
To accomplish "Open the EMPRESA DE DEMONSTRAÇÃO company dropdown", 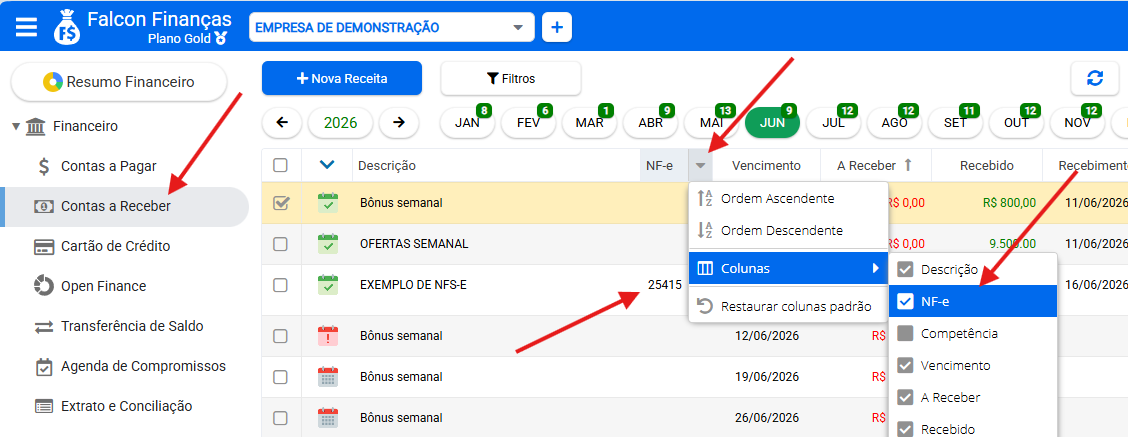I will click(392, 27).
